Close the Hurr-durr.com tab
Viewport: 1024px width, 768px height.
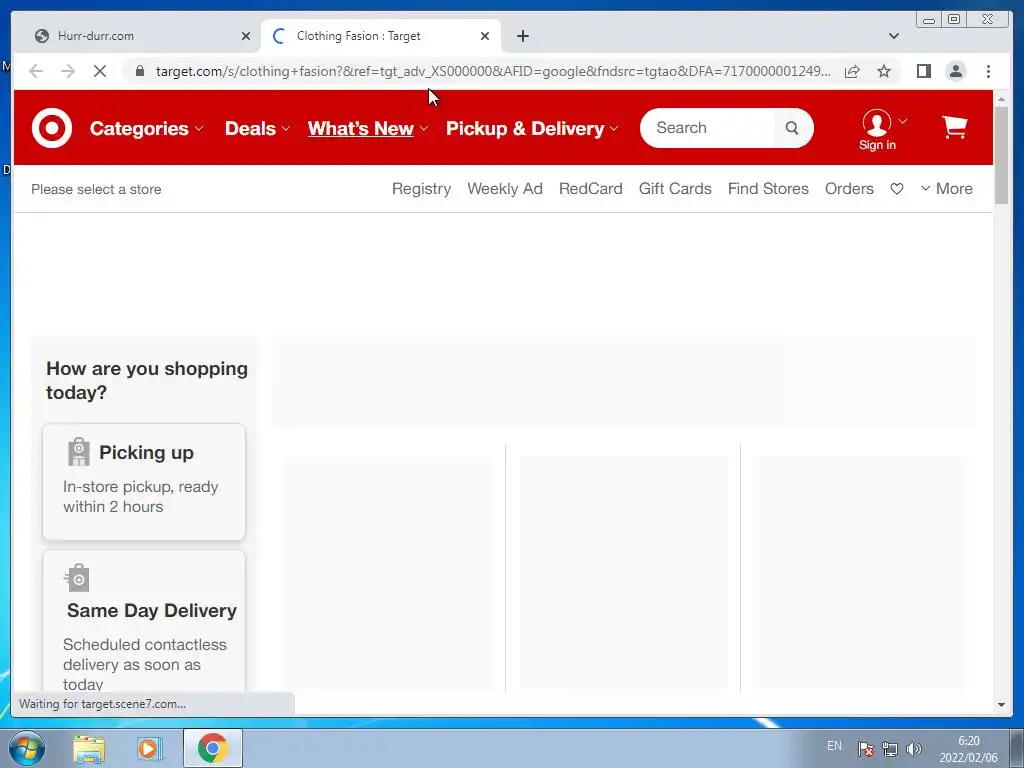pos(246,36)
